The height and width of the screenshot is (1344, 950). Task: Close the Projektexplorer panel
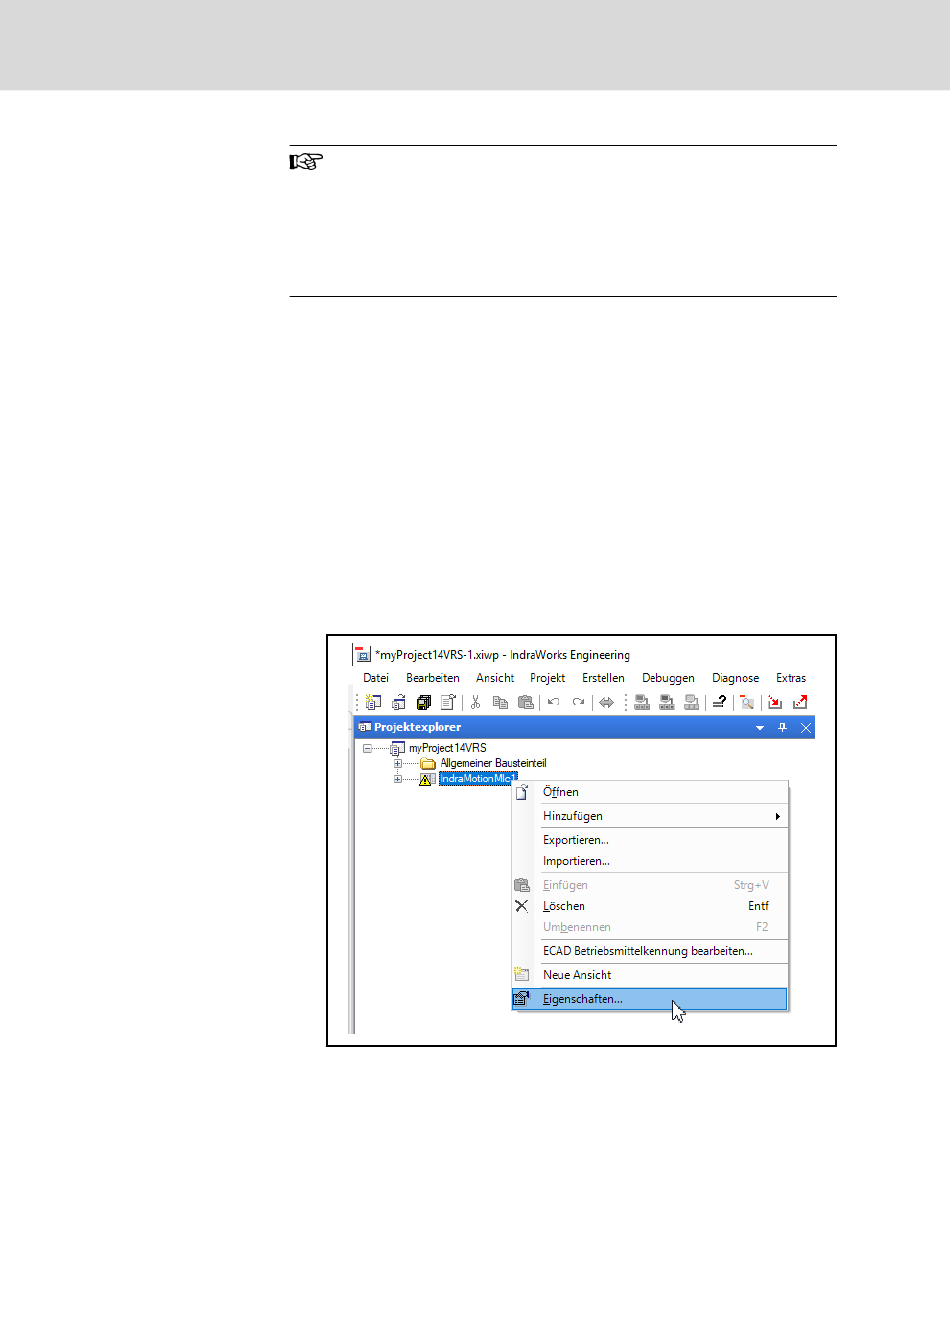(x=805, y=727)
